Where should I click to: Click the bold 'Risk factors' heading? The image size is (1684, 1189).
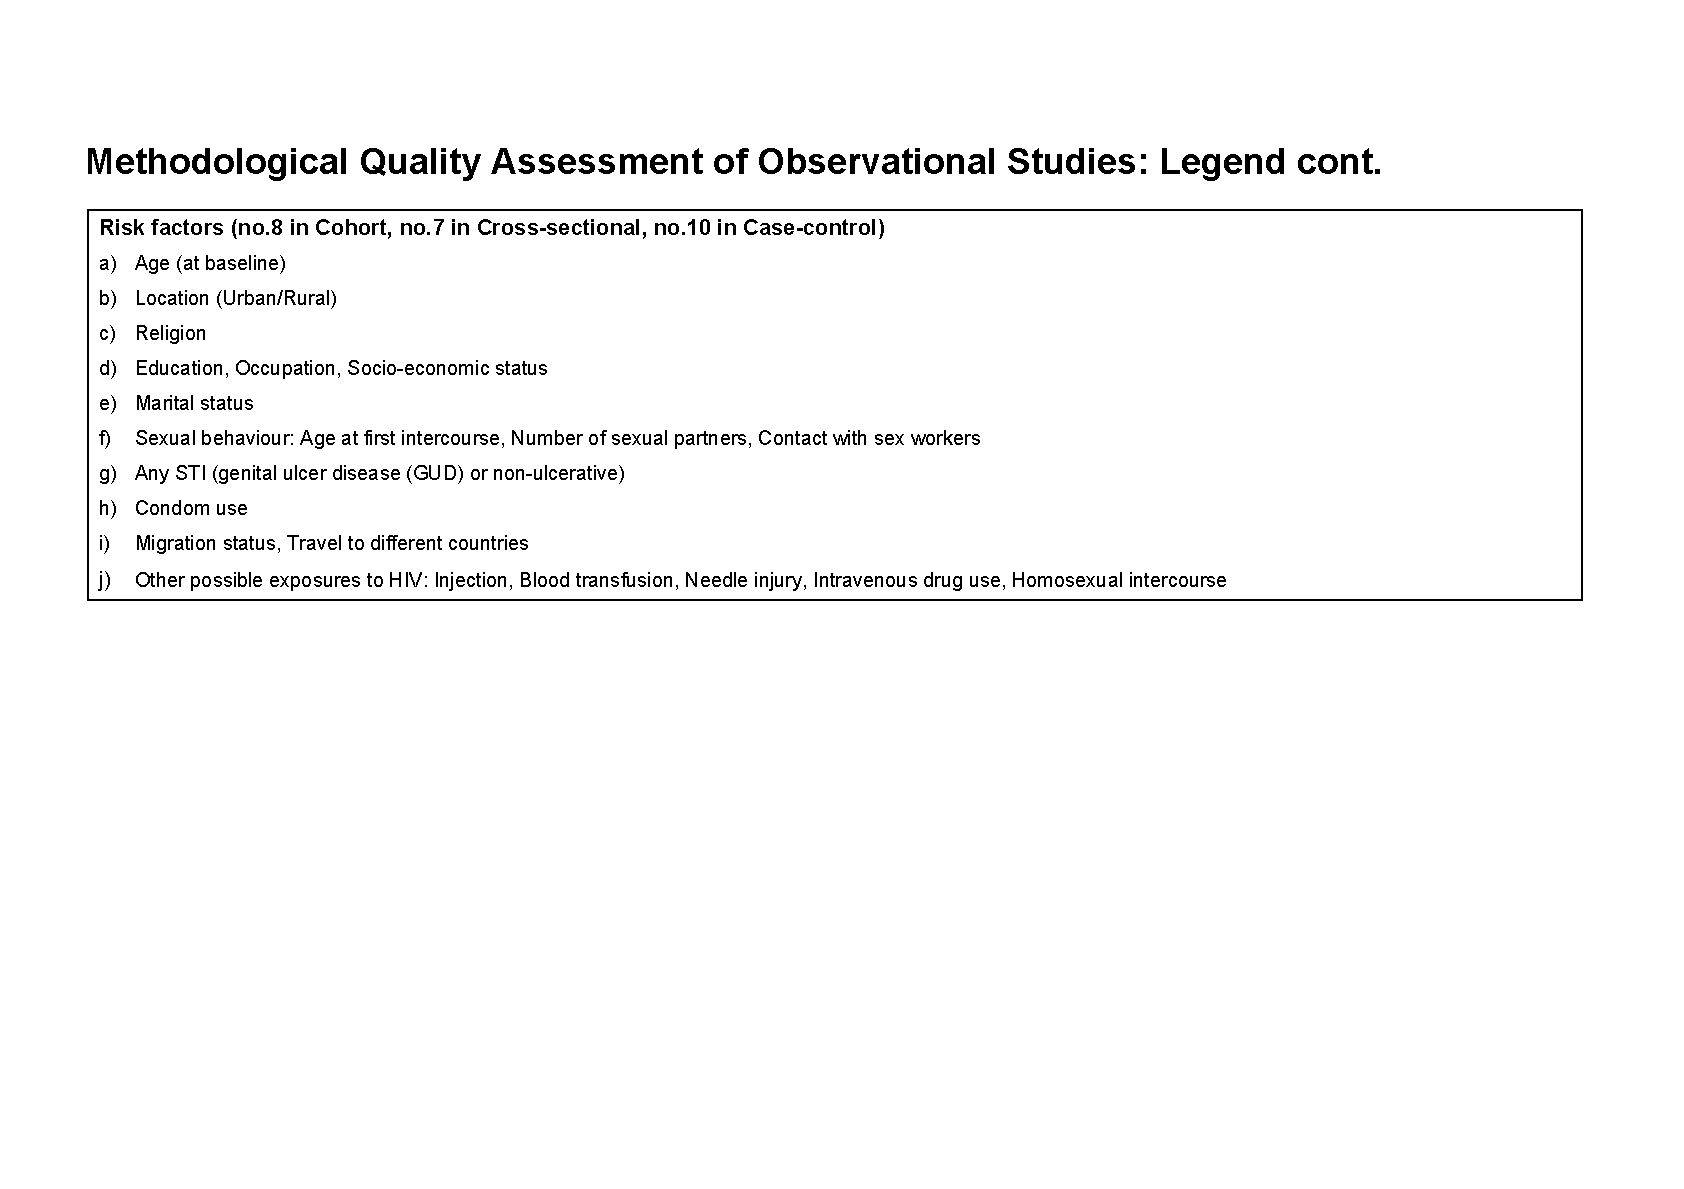click(x=161, y=228)
